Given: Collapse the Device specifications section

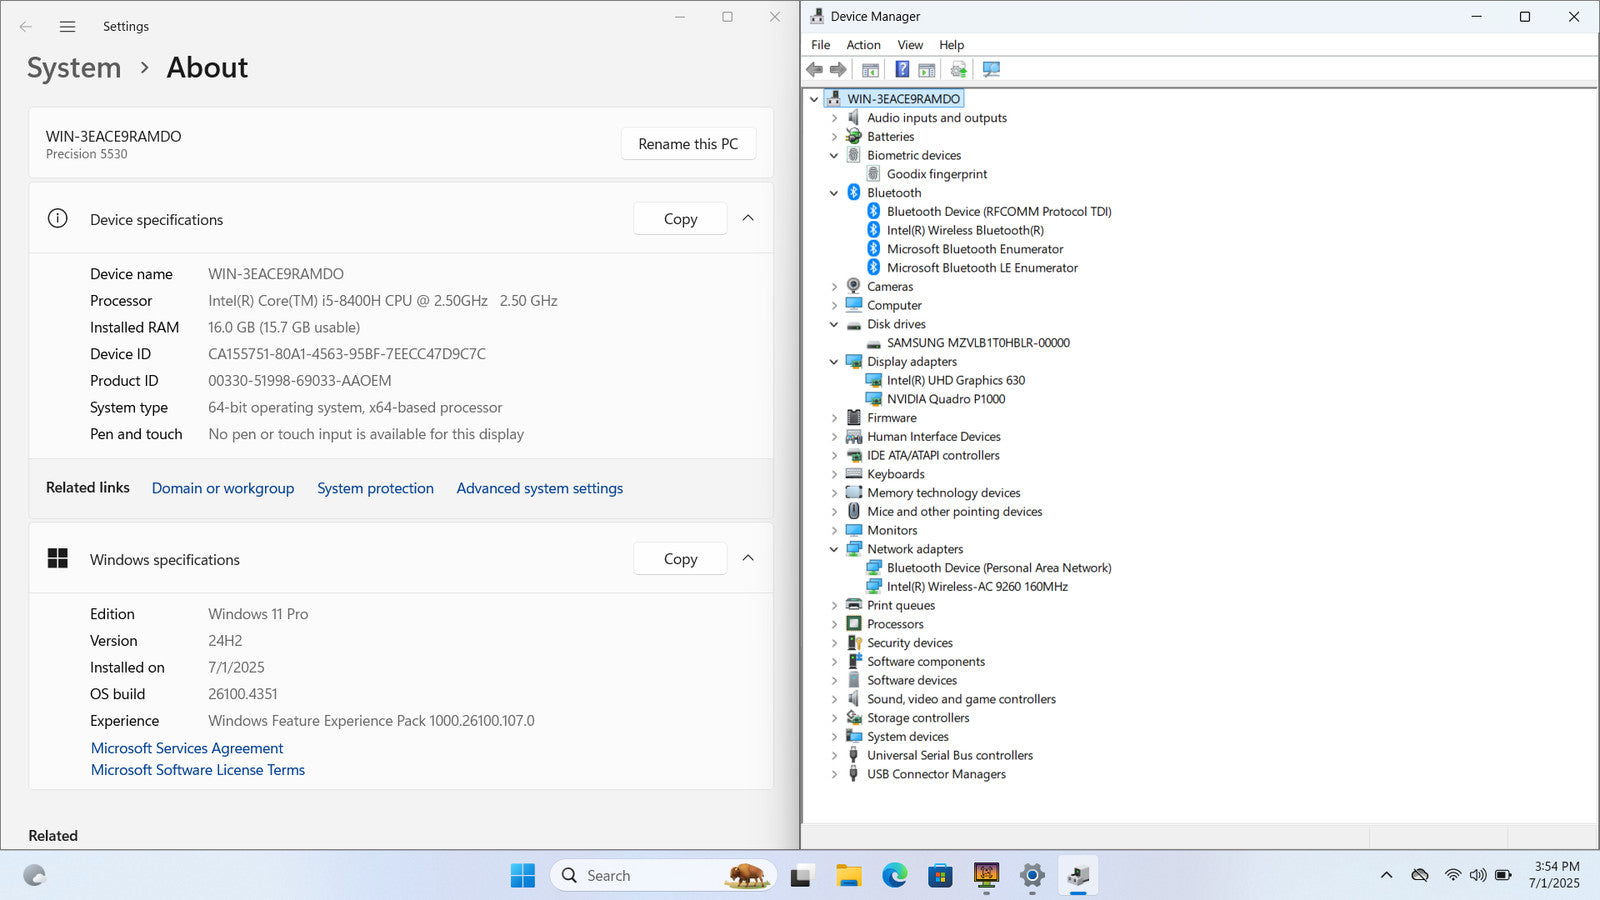Looking at the screenshot, I should pos(748,219).
